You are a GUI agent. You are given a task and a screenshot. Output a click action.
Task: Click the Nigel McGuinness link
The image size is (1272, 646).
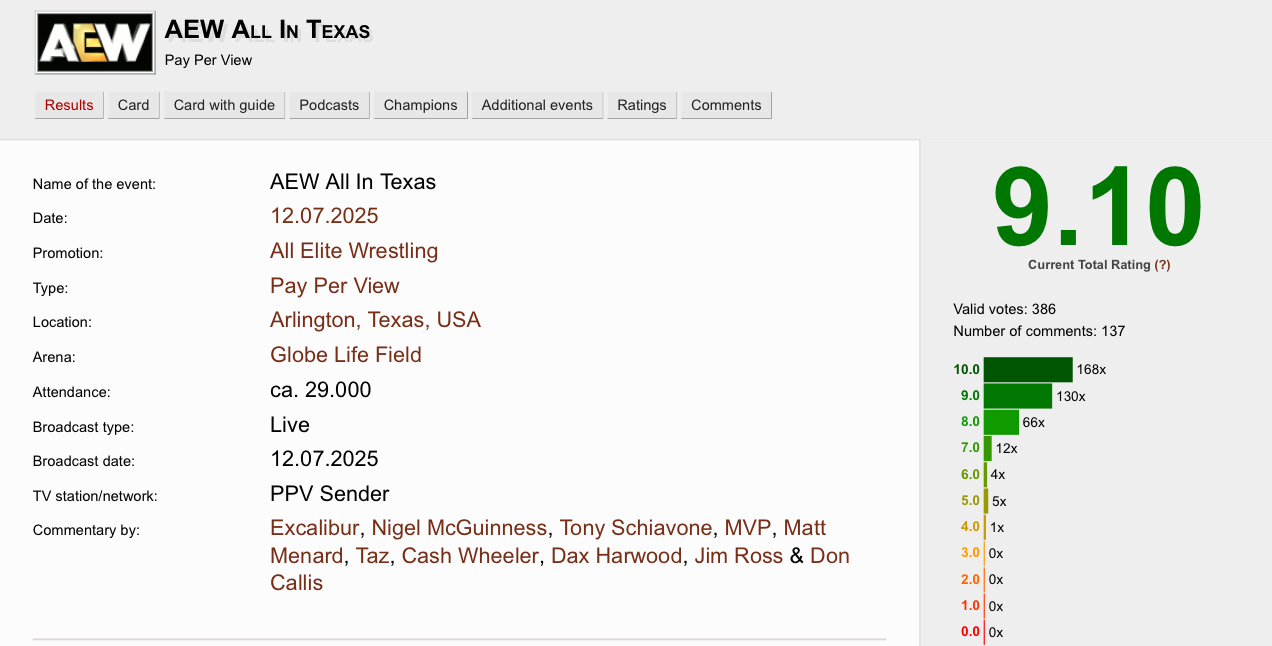tap(460, 528)
